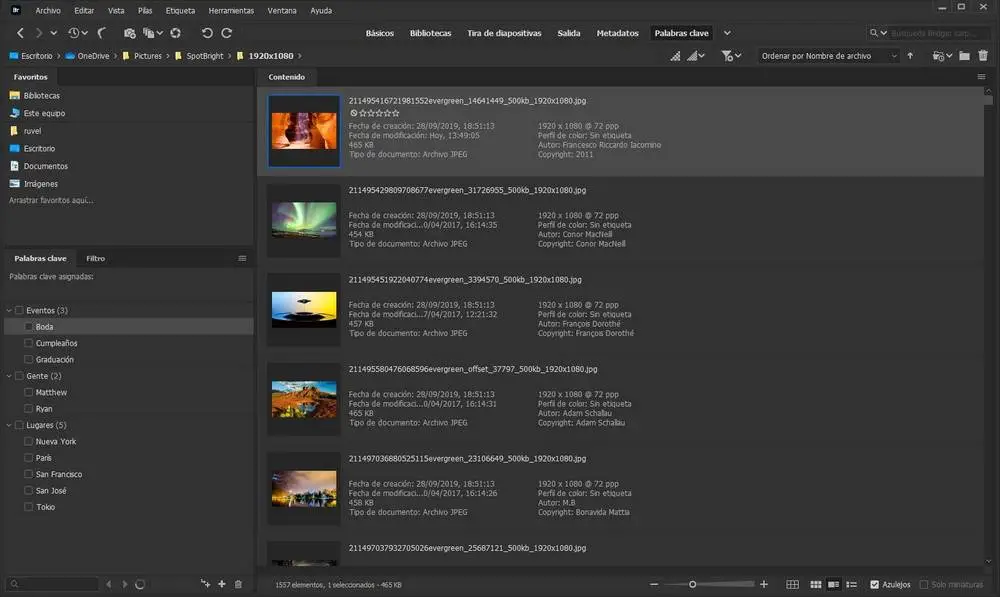Screen dimensions: 1000x597
Task: Open the Ordenar por Nombre de archivo dropdown
Action: (829, 56)
